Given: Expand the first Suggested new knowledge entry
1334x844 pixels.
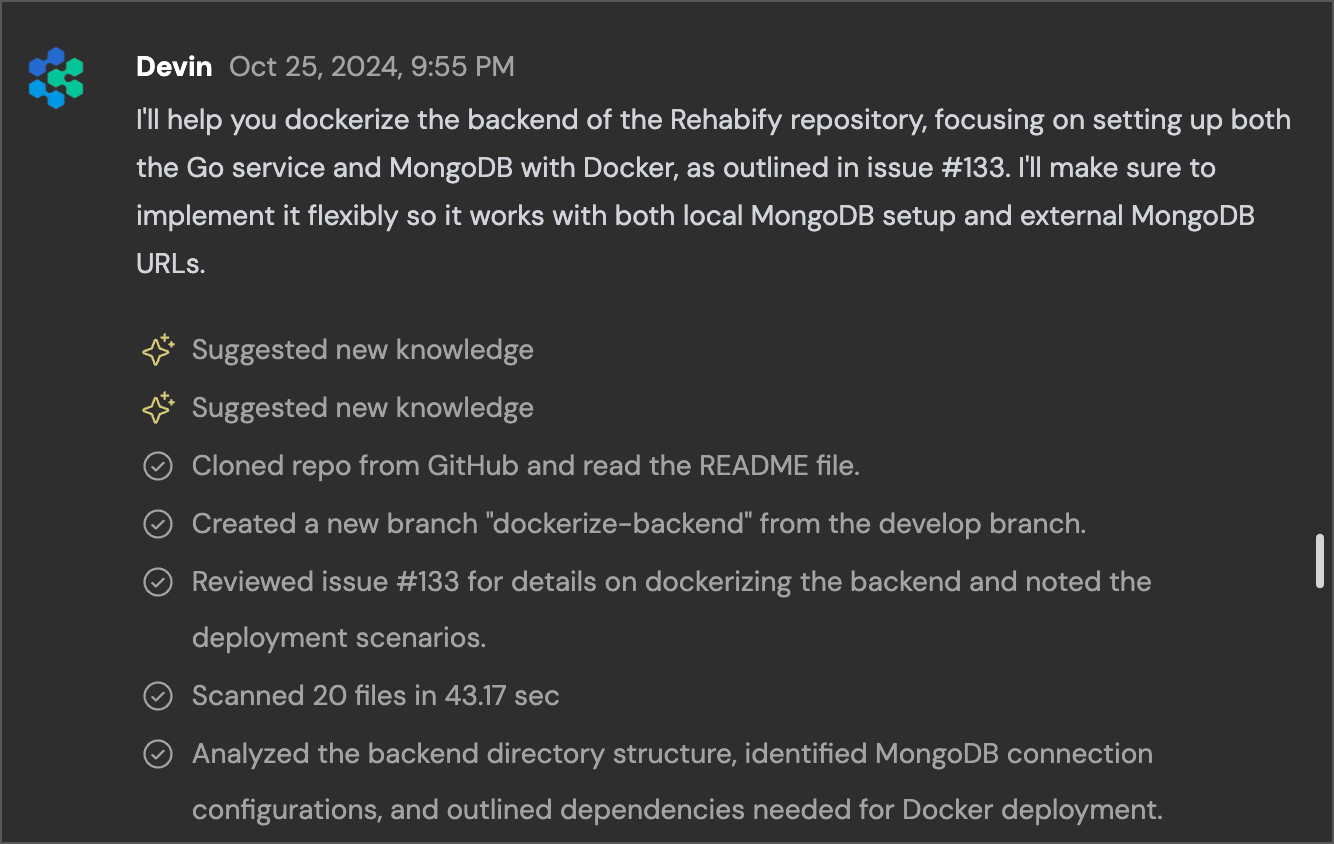Looking at the screenshot, I should [x=363, y=350].
